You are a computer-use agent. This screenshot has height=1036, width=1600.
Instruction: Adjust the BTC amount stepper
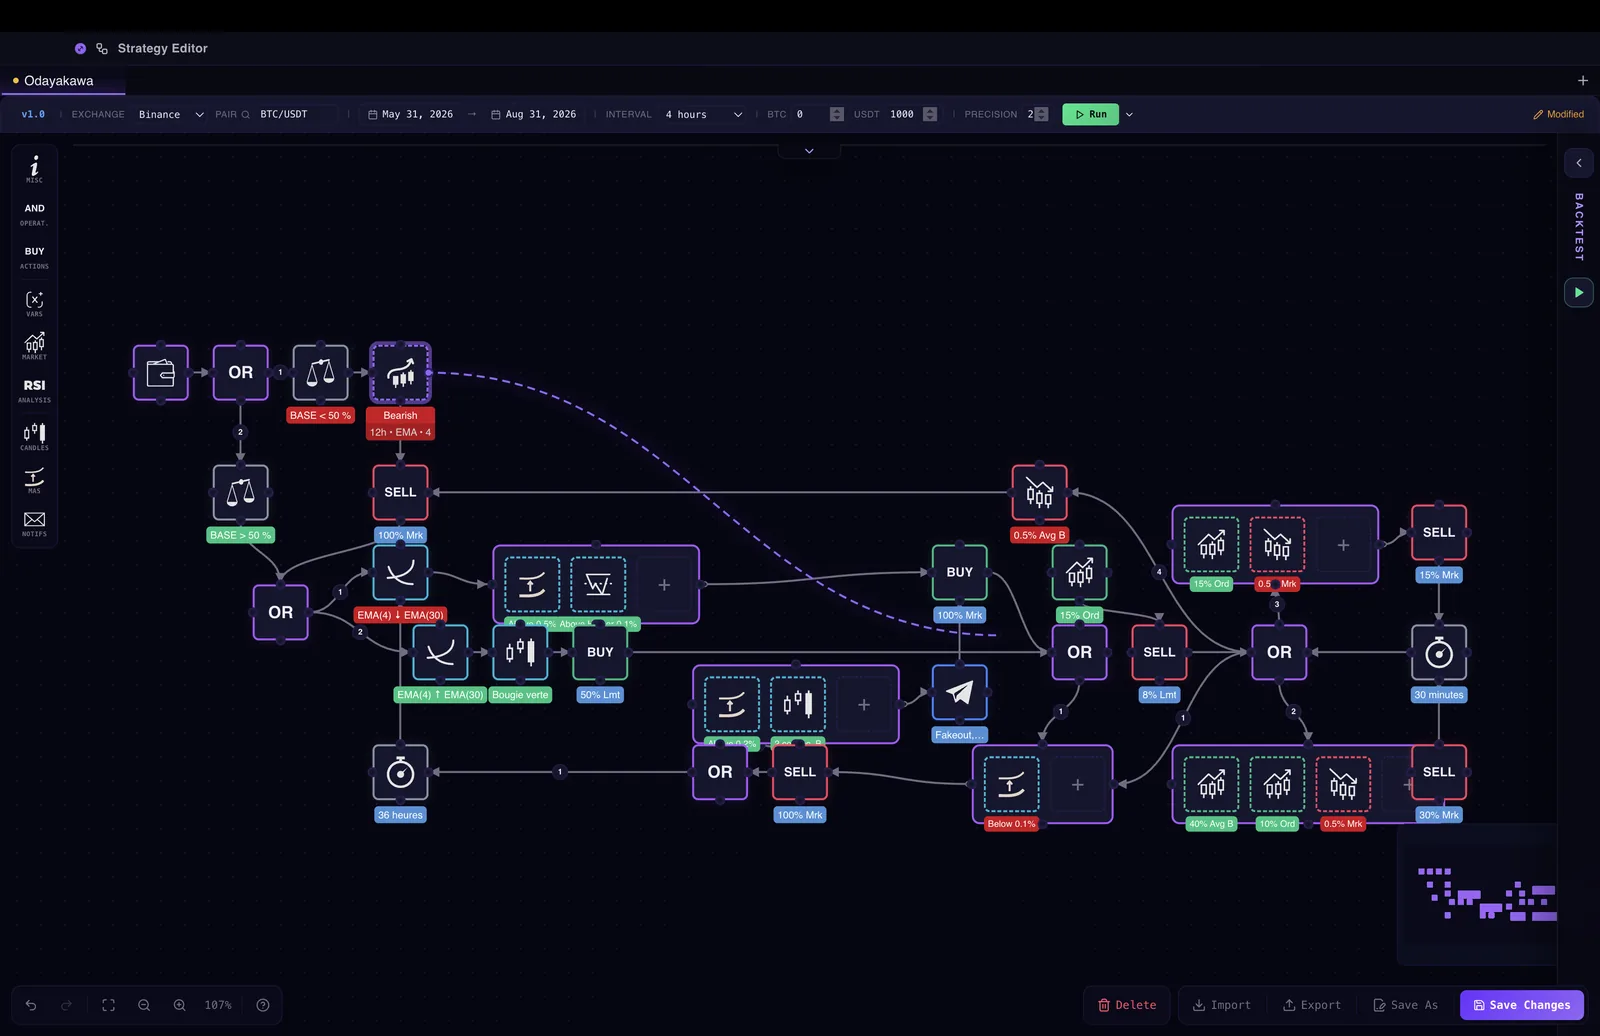[837, 114]
